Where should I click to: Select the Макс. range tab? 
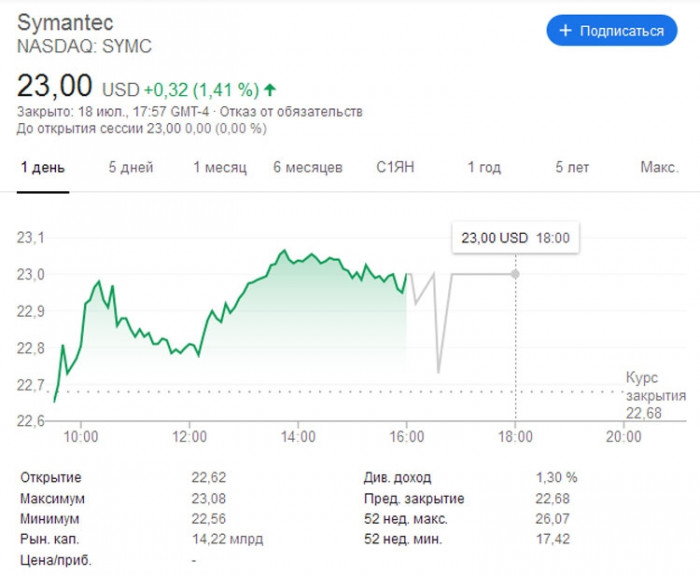pos(659,167)
